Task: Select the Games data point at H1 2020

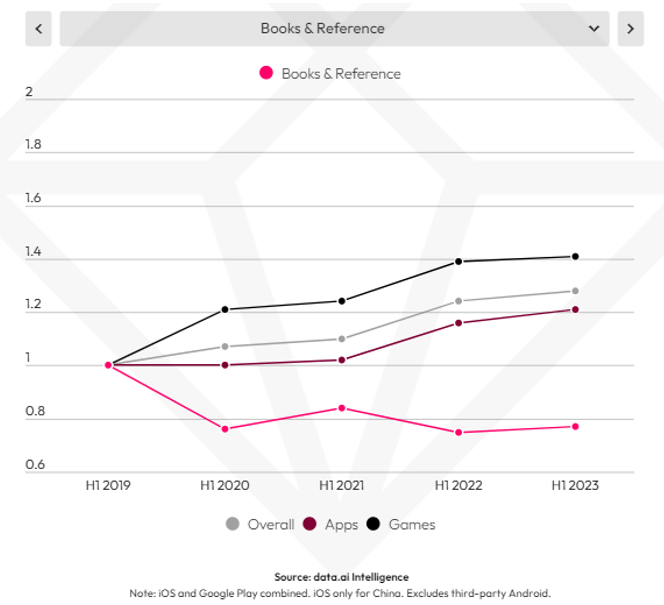Action: [224, 309]
